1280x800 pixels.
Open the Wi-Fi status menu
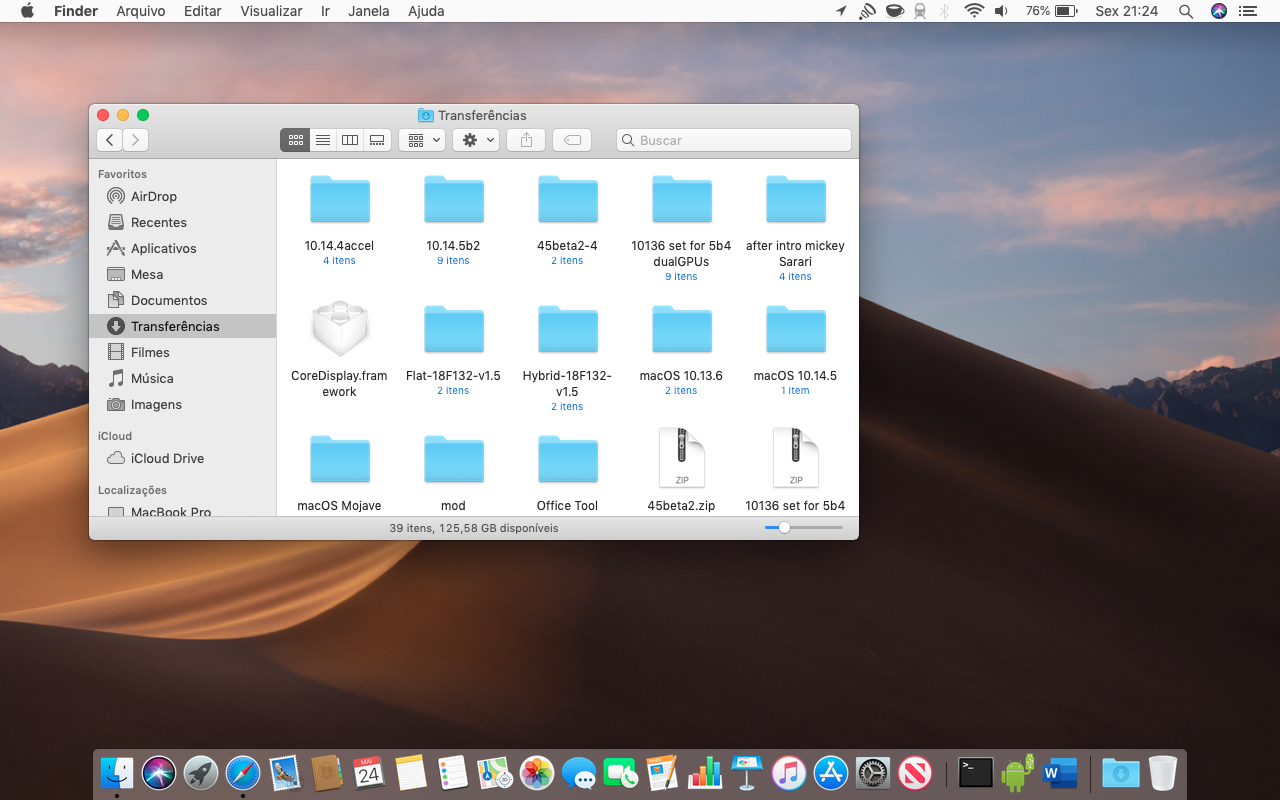(974, 11)
